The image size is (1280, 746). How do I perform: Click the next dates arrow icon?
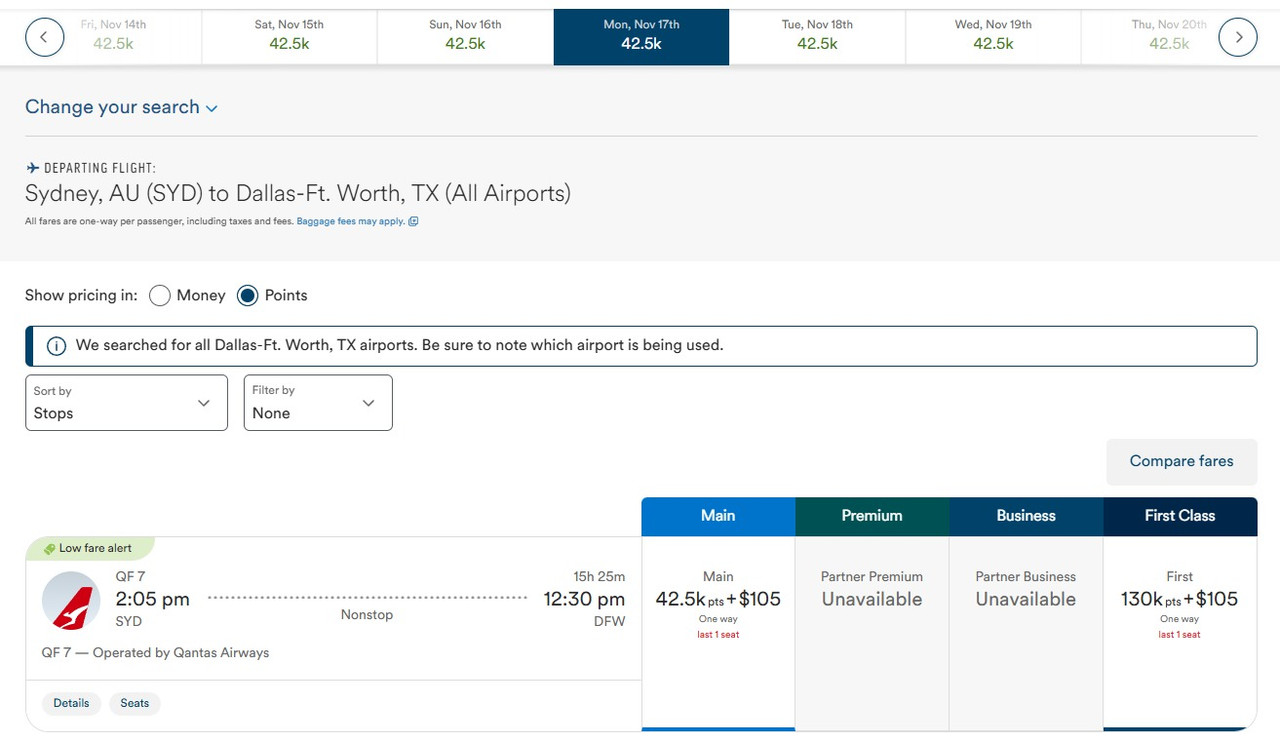click(1238, 37)
